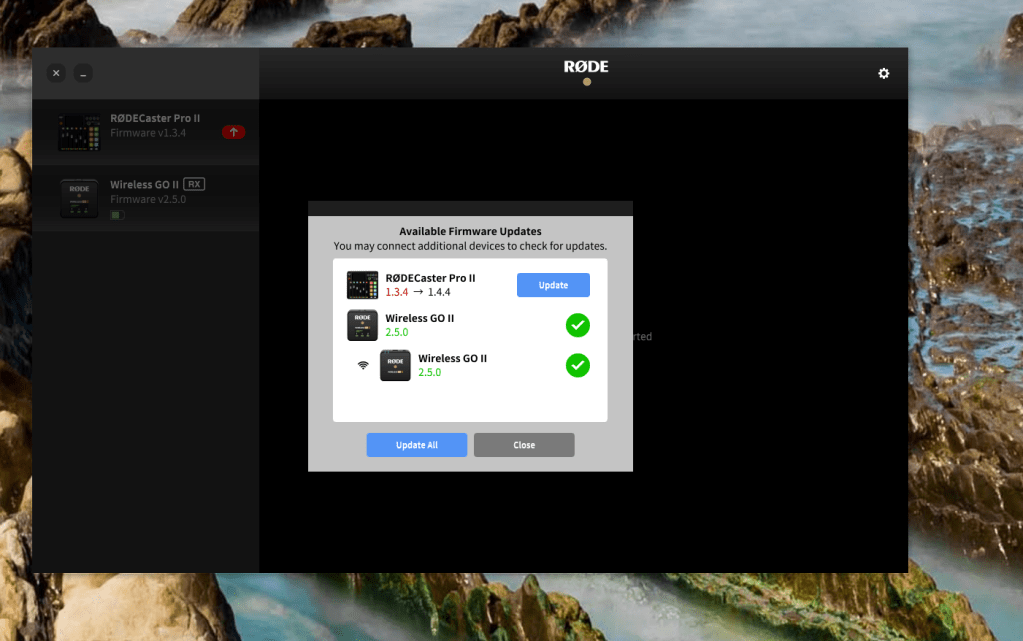Screen dimensions: 1023x641
Task: Click 'Firmware v1.3.4' text in sidebar
Action: tap(148, 133)
